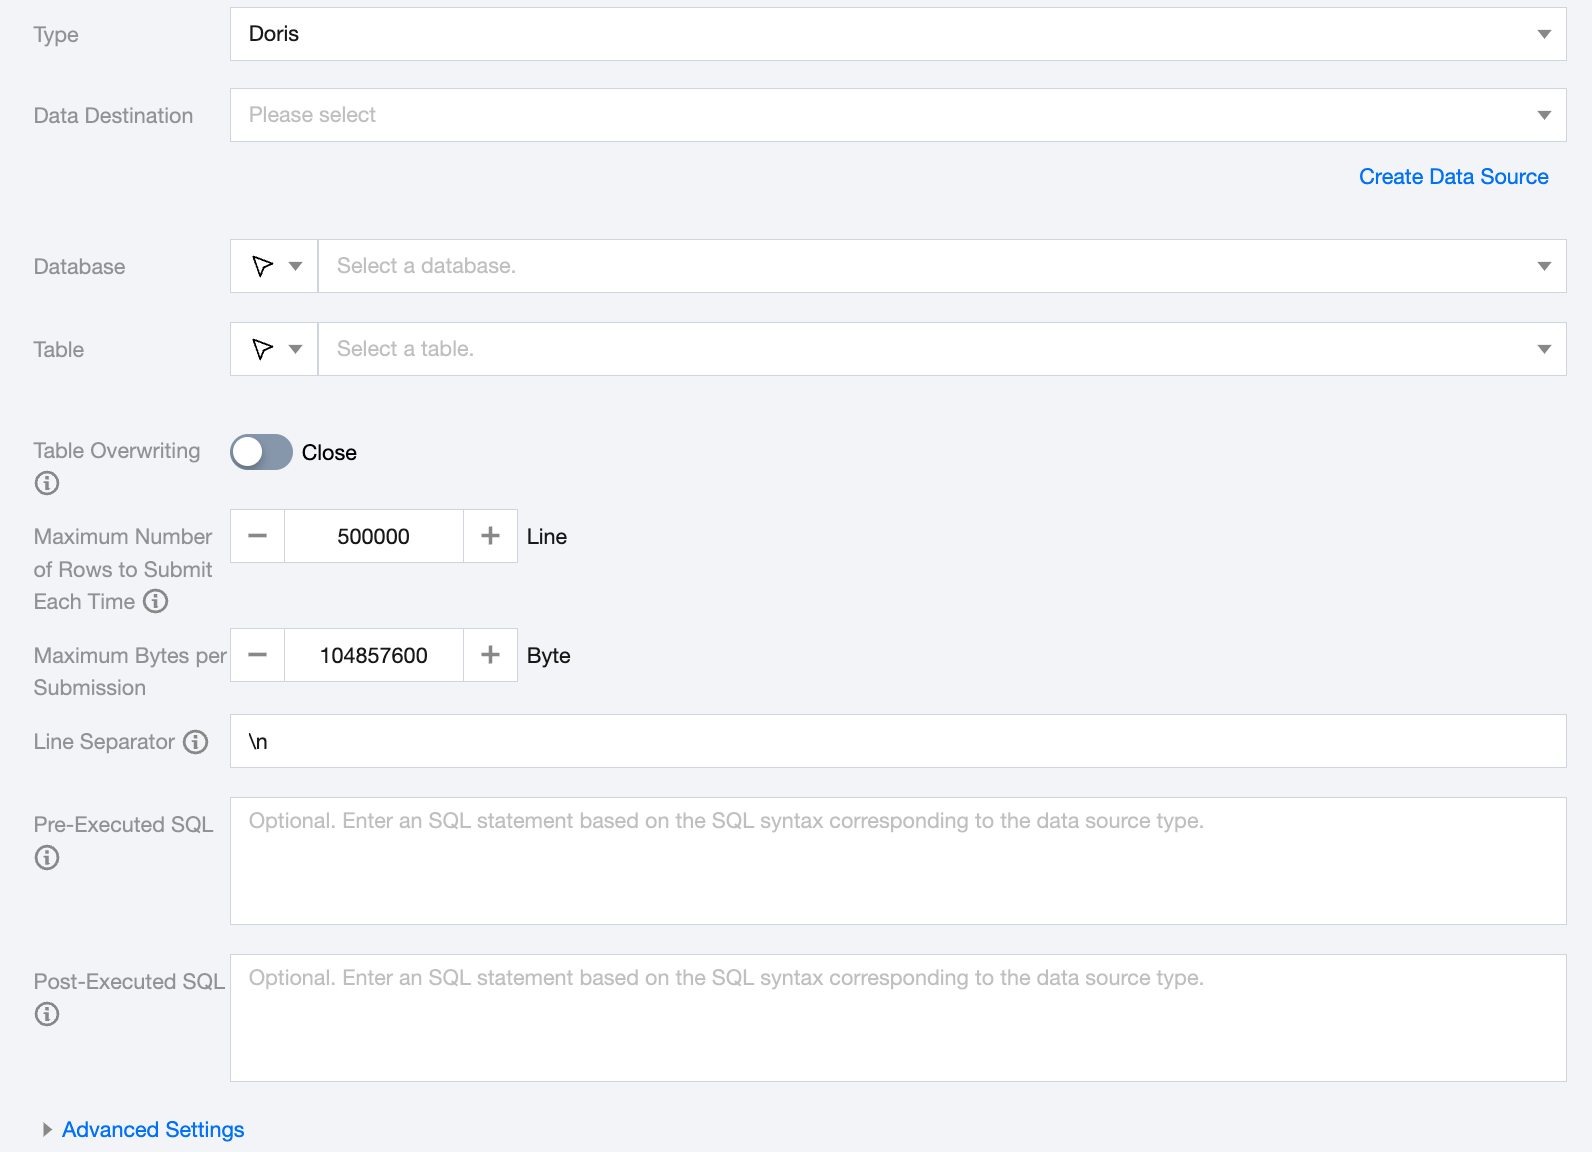The image size is (1592, 1152).
Task: Click the Line Separator input field
Action: point(897,741)
